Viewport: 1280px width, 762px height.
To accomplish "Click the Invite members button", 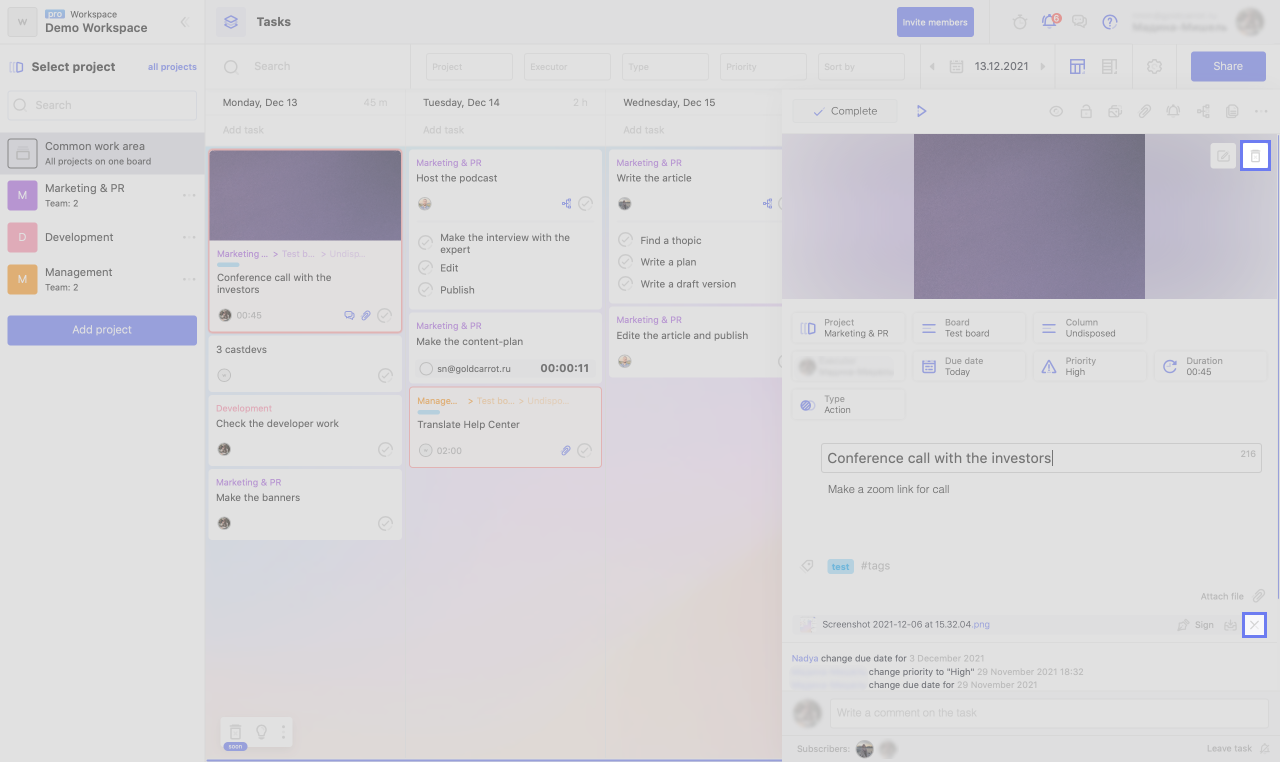I will pyautogui.click(x=935, y=22).
